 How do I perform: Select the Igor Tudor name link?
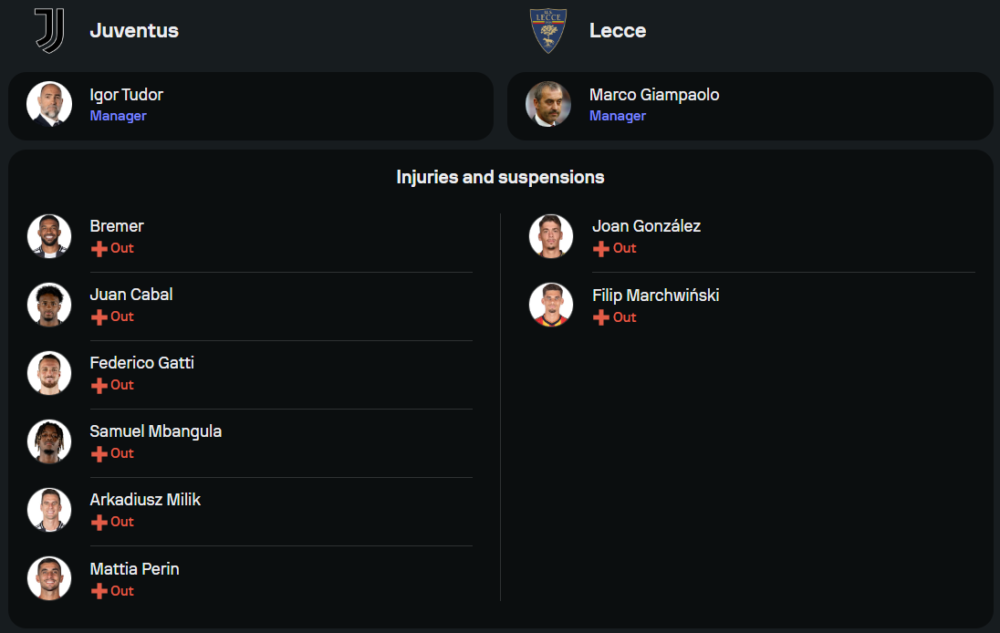point(126,95)
